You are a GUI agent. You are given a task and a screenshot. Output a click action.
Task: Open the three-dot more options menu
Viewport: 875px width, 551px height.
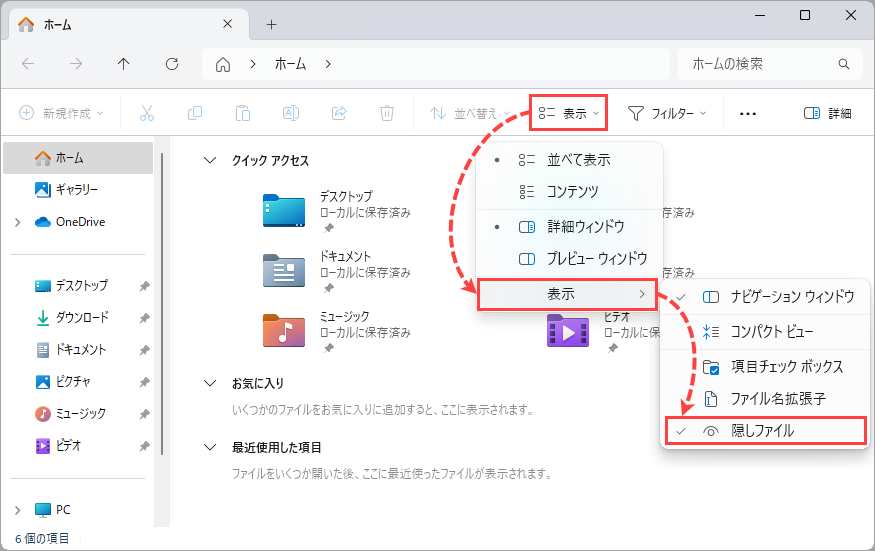(x=748, y=114)
